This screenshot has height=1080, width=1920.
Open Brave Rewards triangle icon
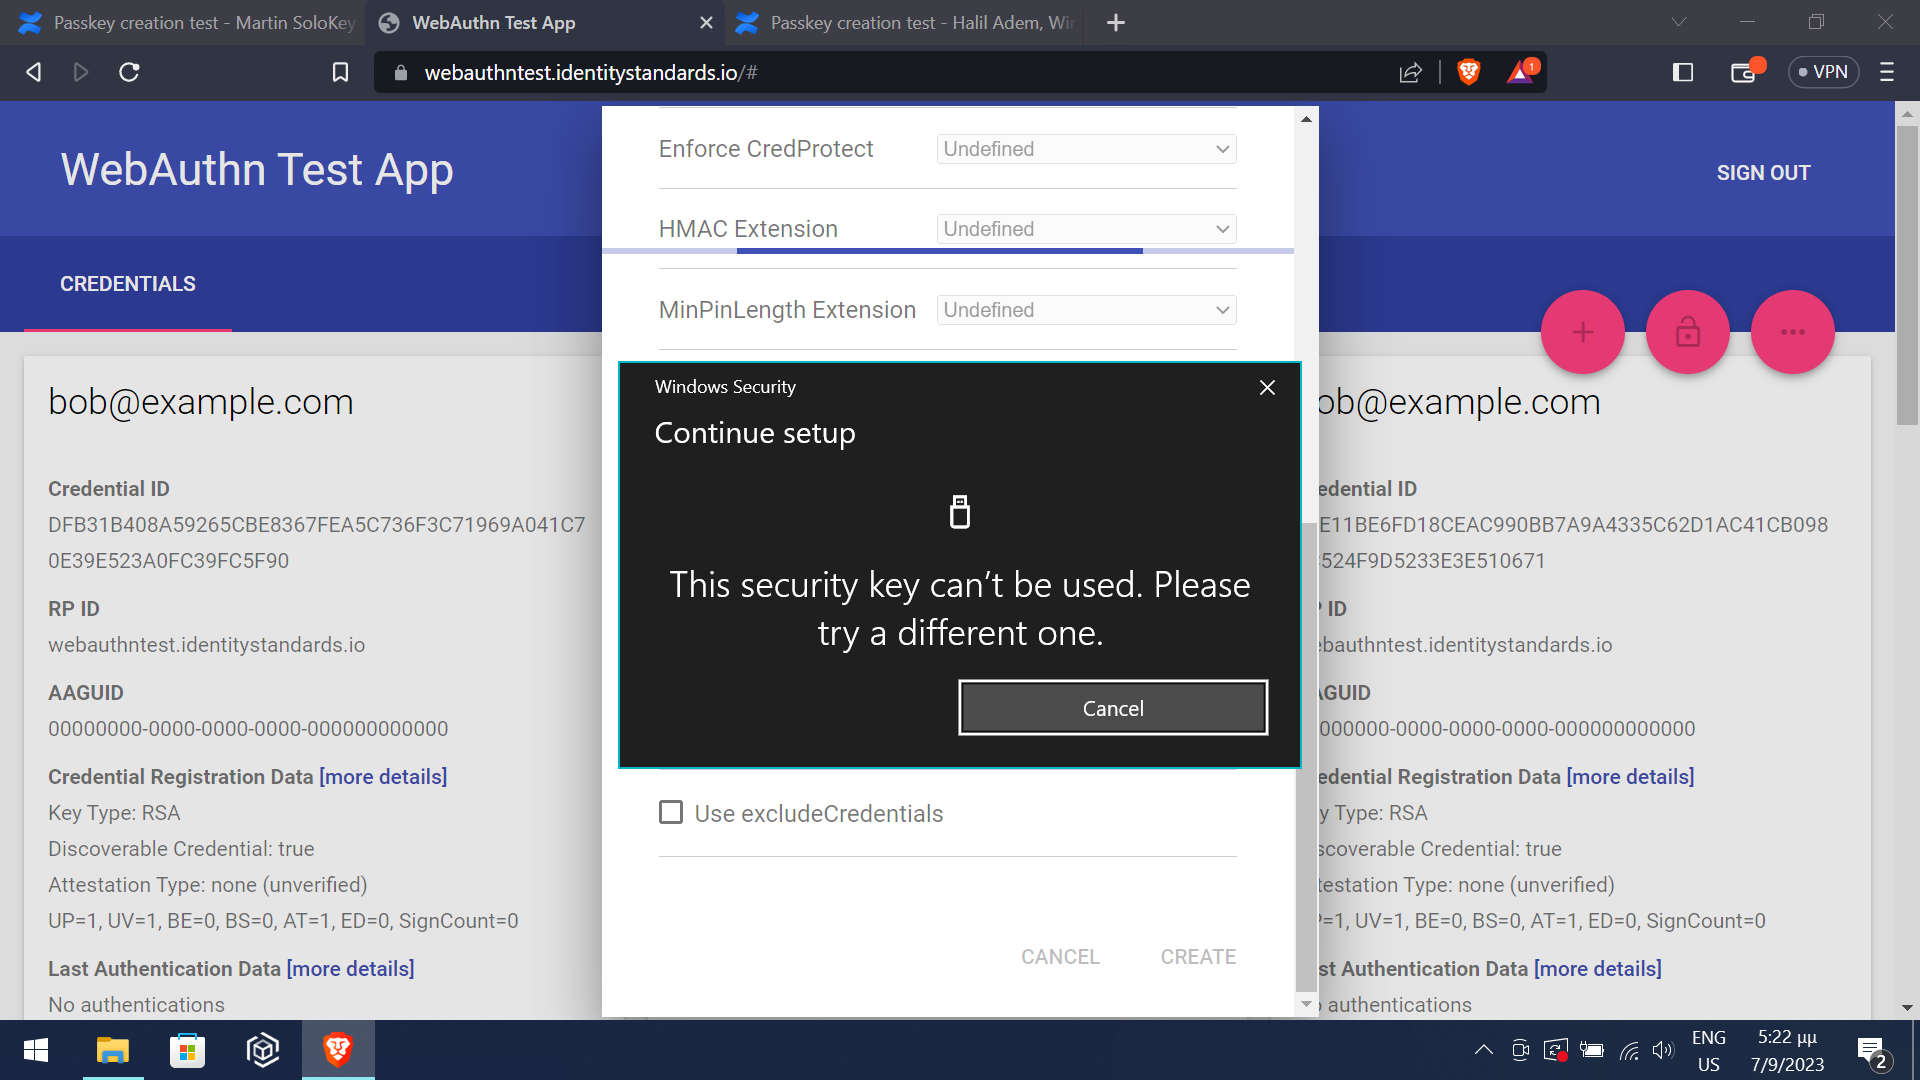tap(1522, 71)
